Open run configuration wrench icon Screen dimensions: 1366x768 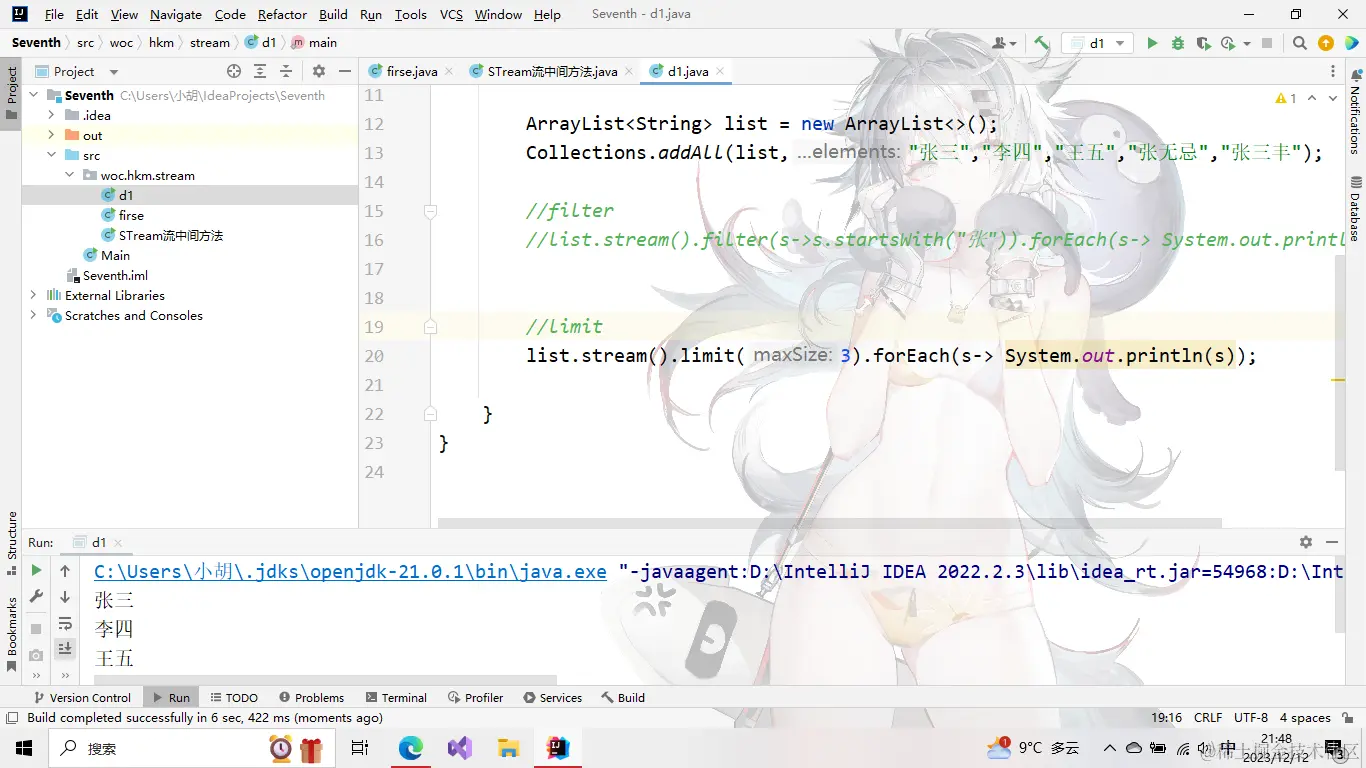[x=36, y=597]
